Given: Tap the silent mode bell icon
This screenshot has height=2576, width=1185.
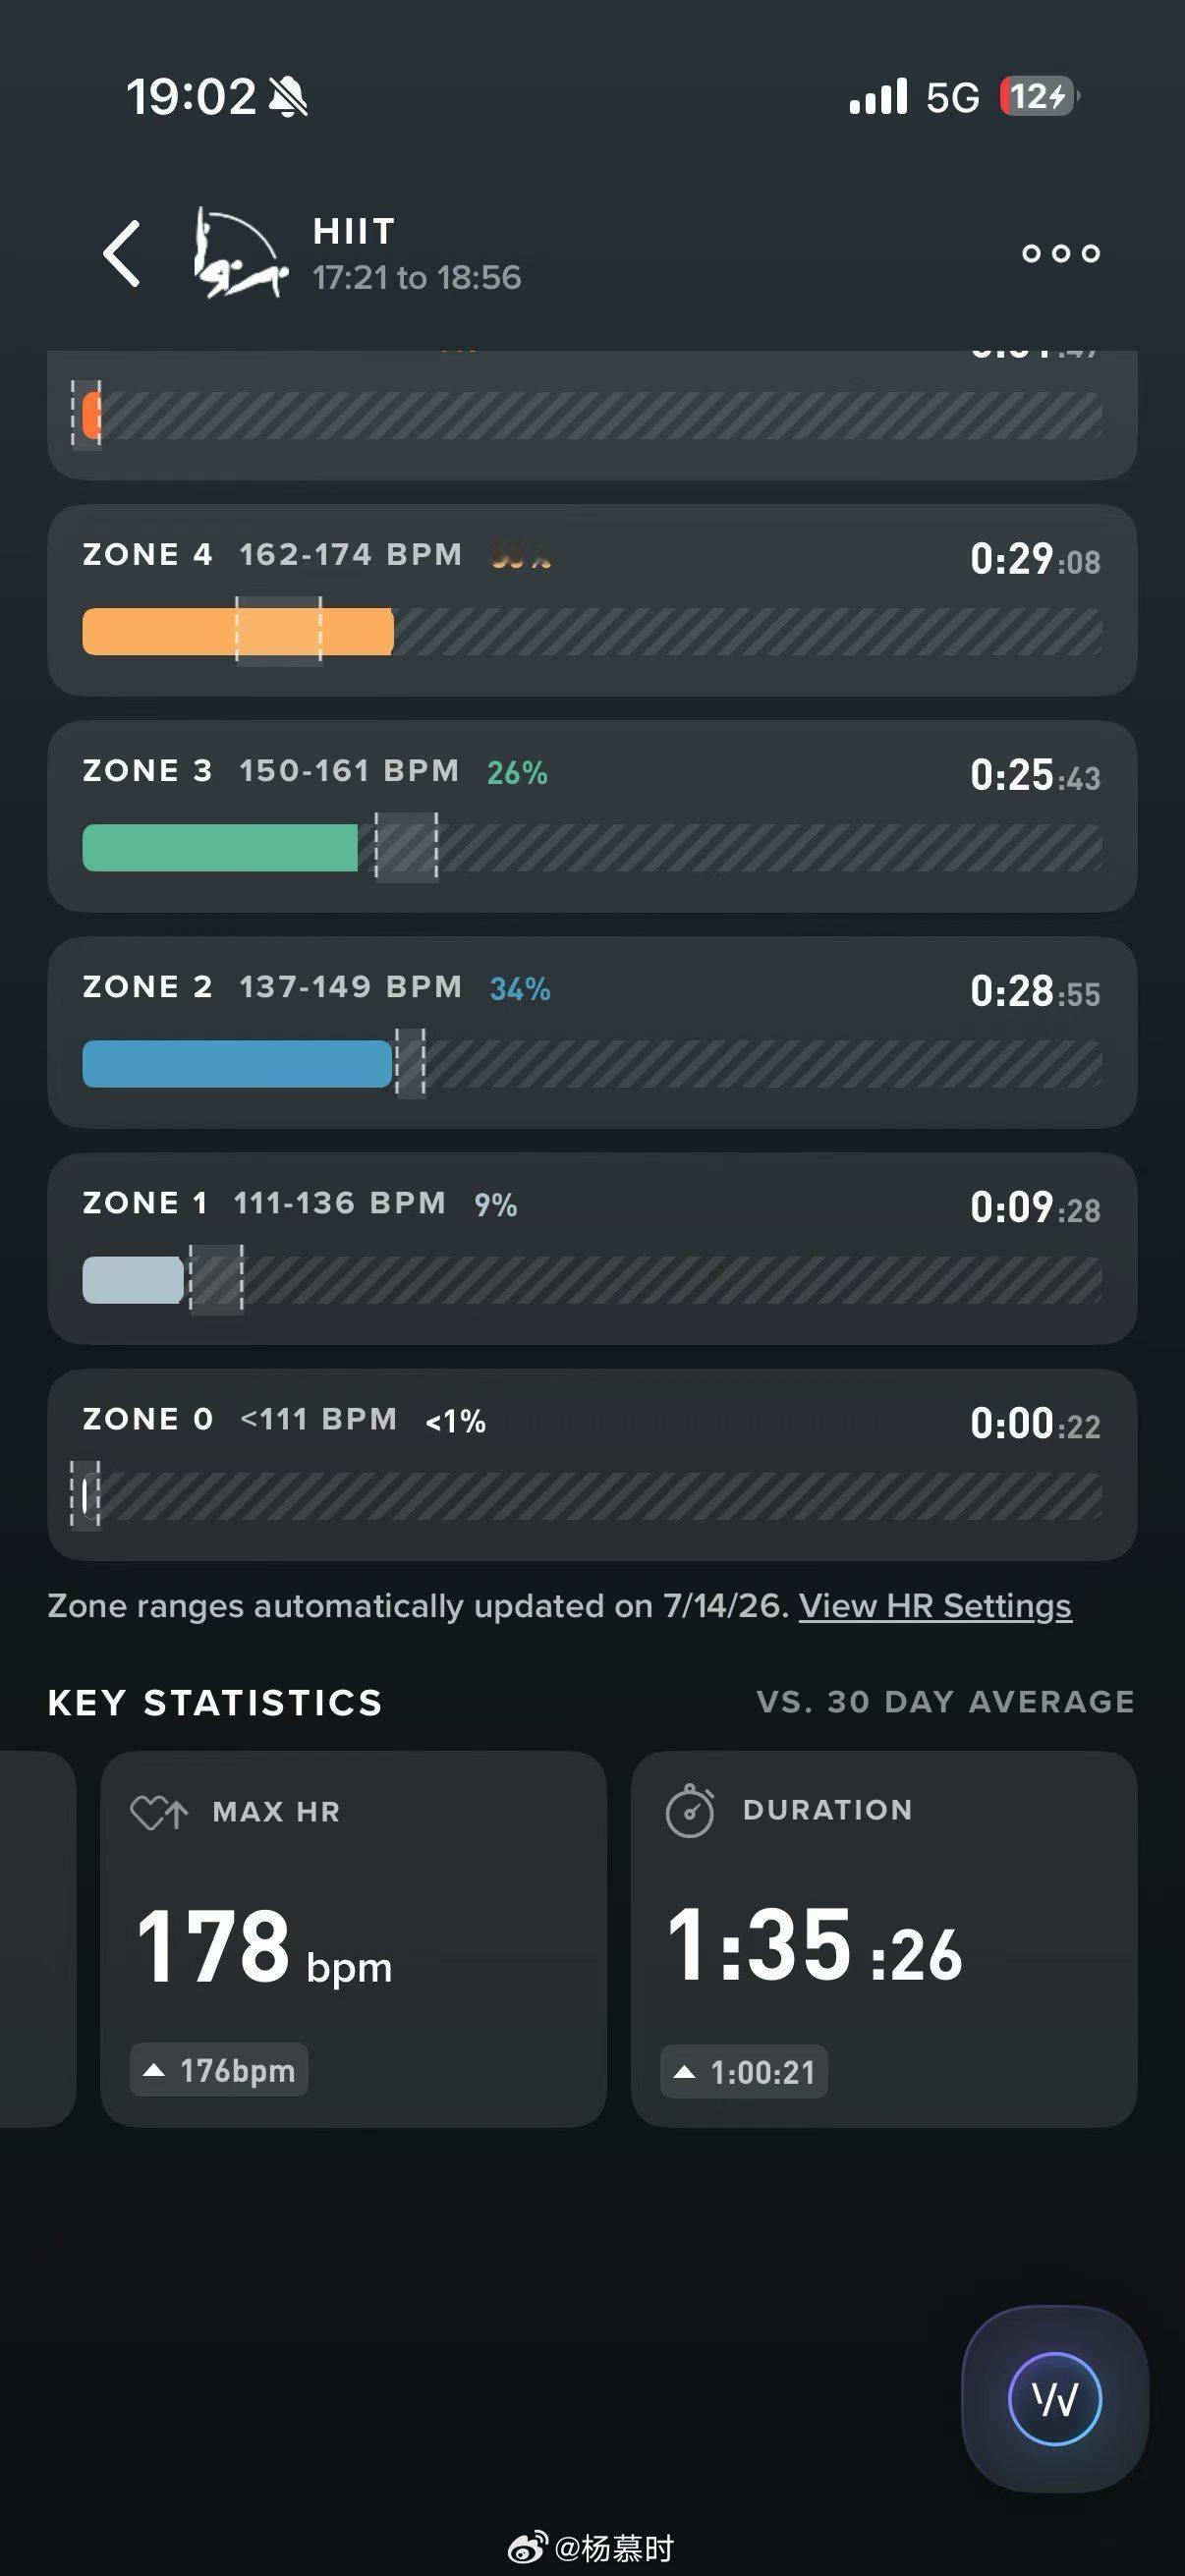Looking at the screenshot, I should [289, 97].
